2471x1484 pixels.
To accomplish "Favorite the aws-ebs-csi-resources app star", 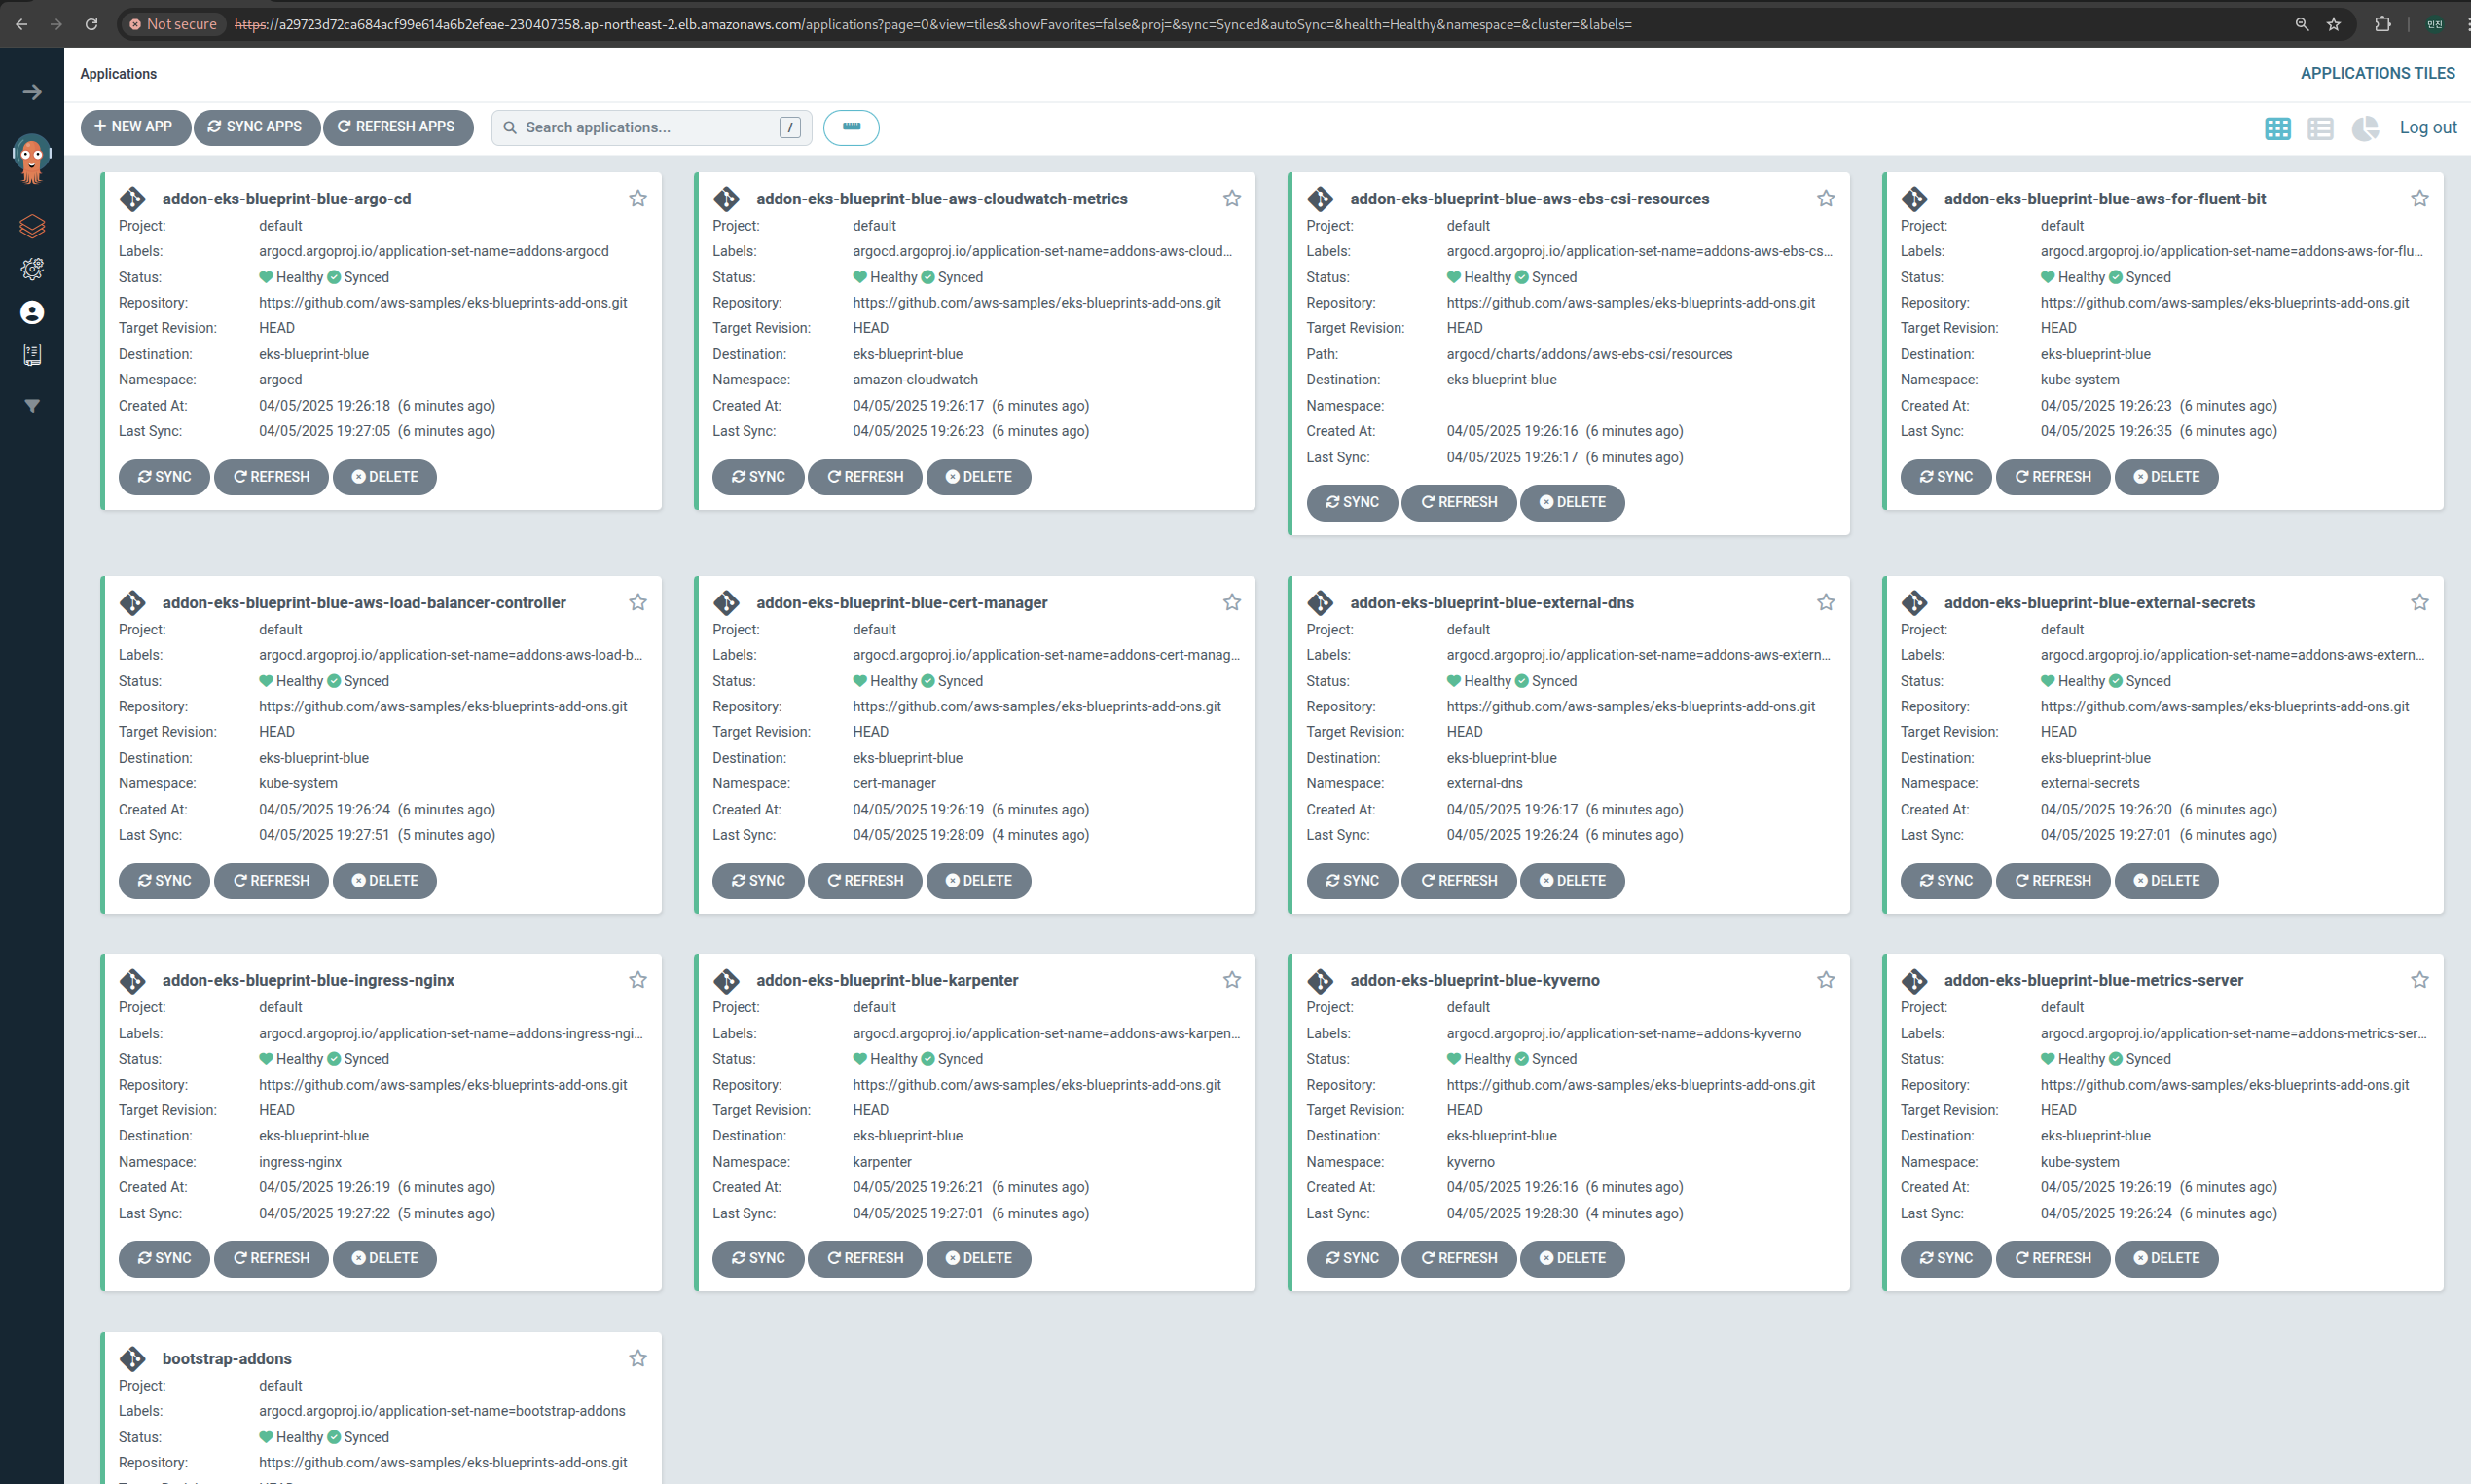I will pos(1826,199).
